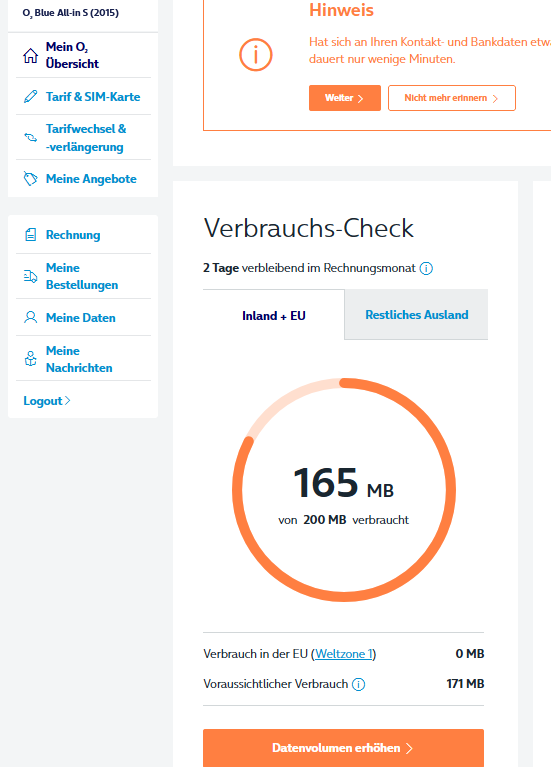This screenshot has height=767, width=551.
Task: Click the price tag icon beside Meine Angebote
Action: pos(30,179)
